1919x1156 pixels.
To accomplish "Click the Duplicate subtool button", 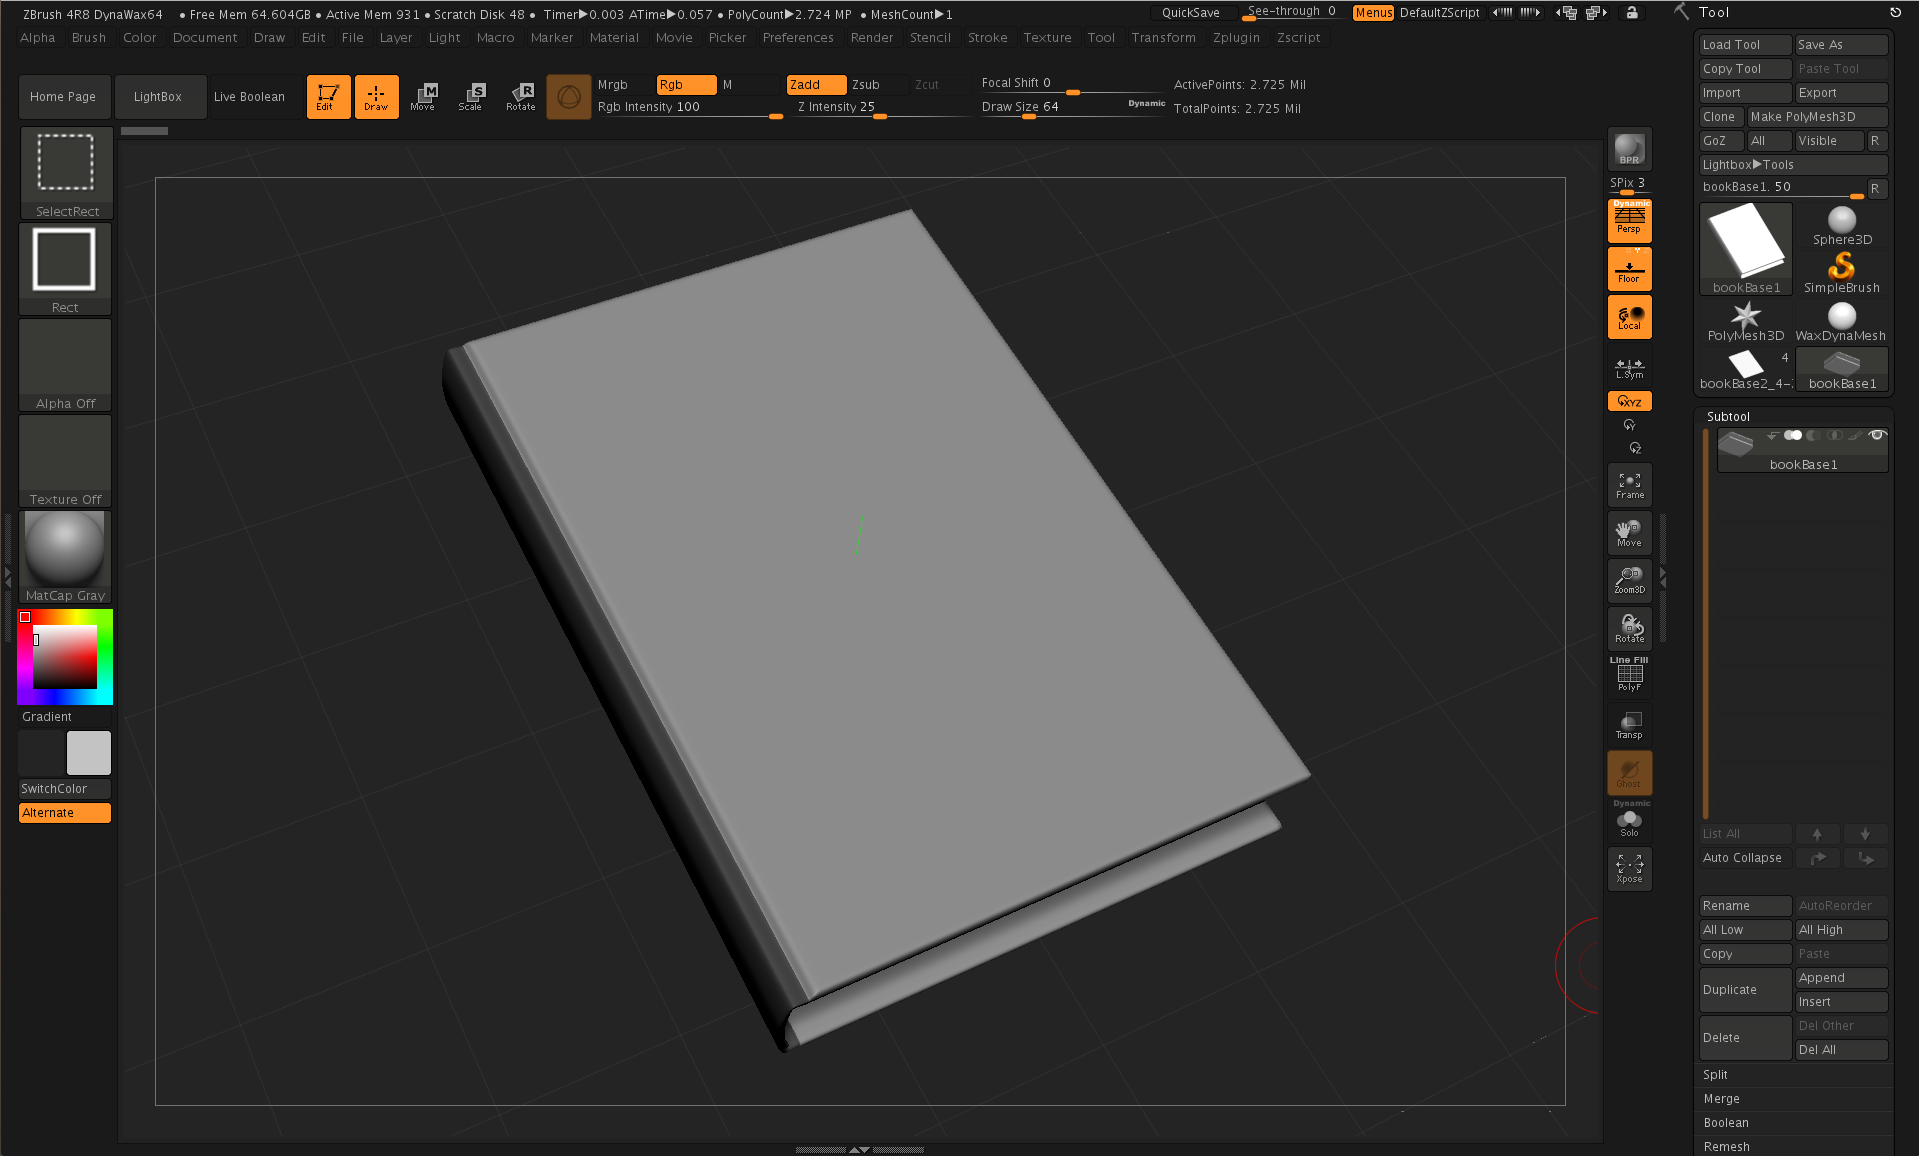I will (x=1745, y=990).
